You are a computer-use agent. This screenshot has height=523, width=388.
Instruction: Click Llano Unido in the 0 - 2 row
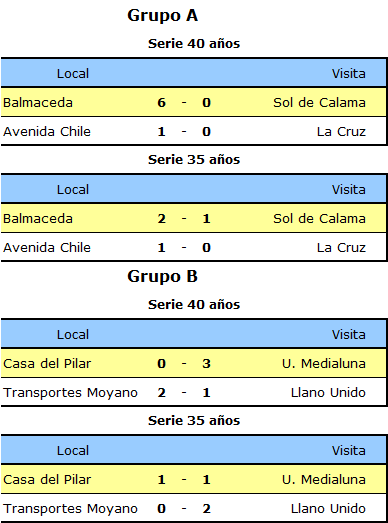pyautogui.click(x=328, y=509)
